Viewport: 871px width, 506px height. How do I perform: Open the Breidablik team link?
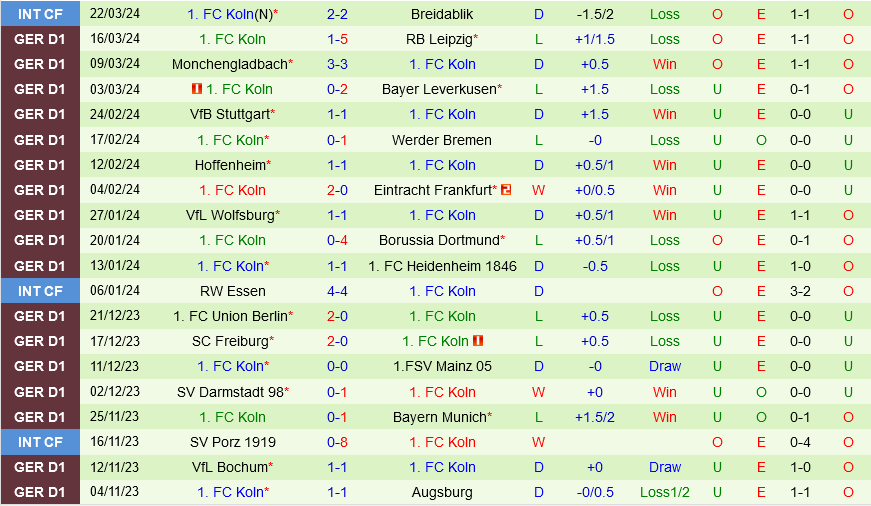pyautogui.click(x=442, y=14)
